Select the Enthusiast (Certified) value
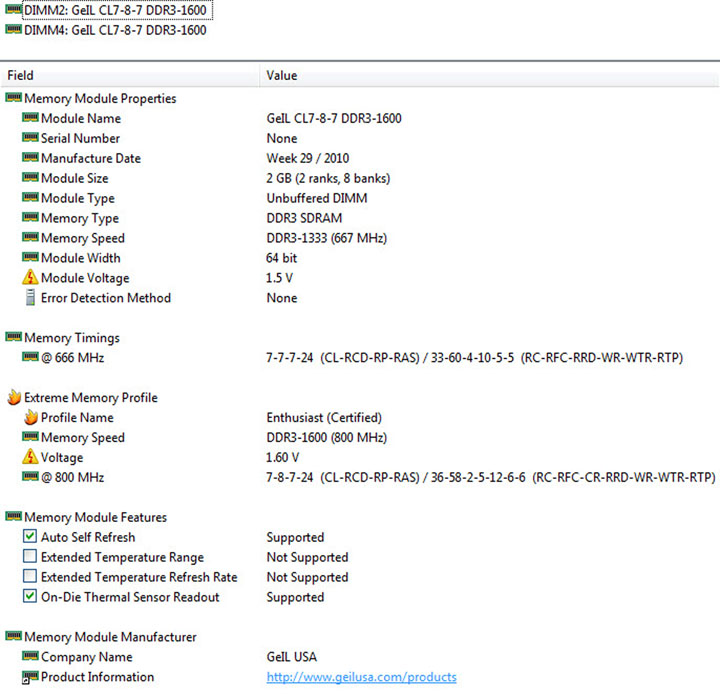 point(324,417)
